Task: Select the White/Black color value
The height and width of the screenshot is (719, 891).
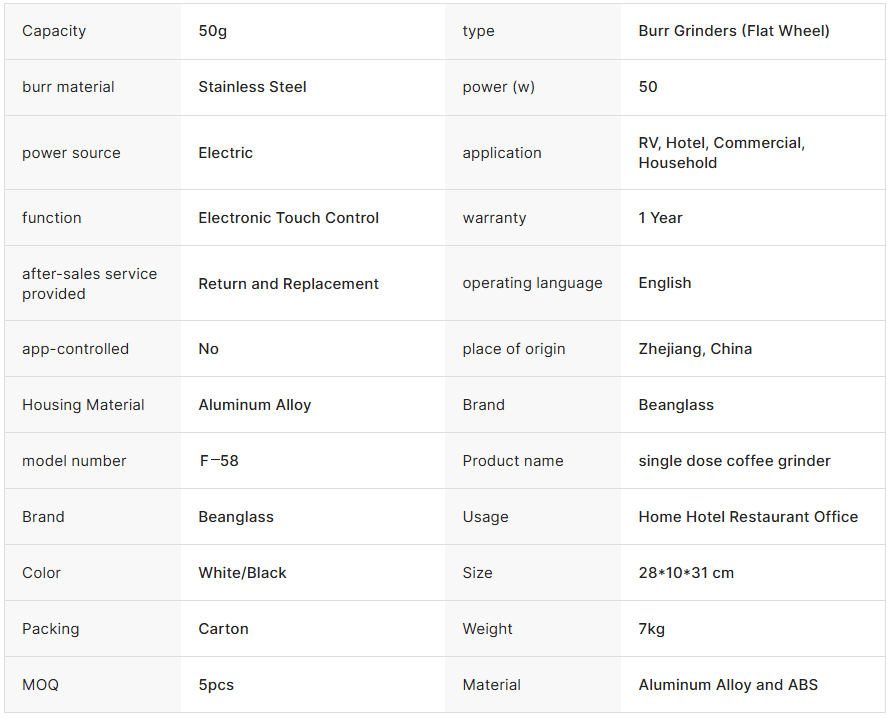Action: click(x=242, y=573)
